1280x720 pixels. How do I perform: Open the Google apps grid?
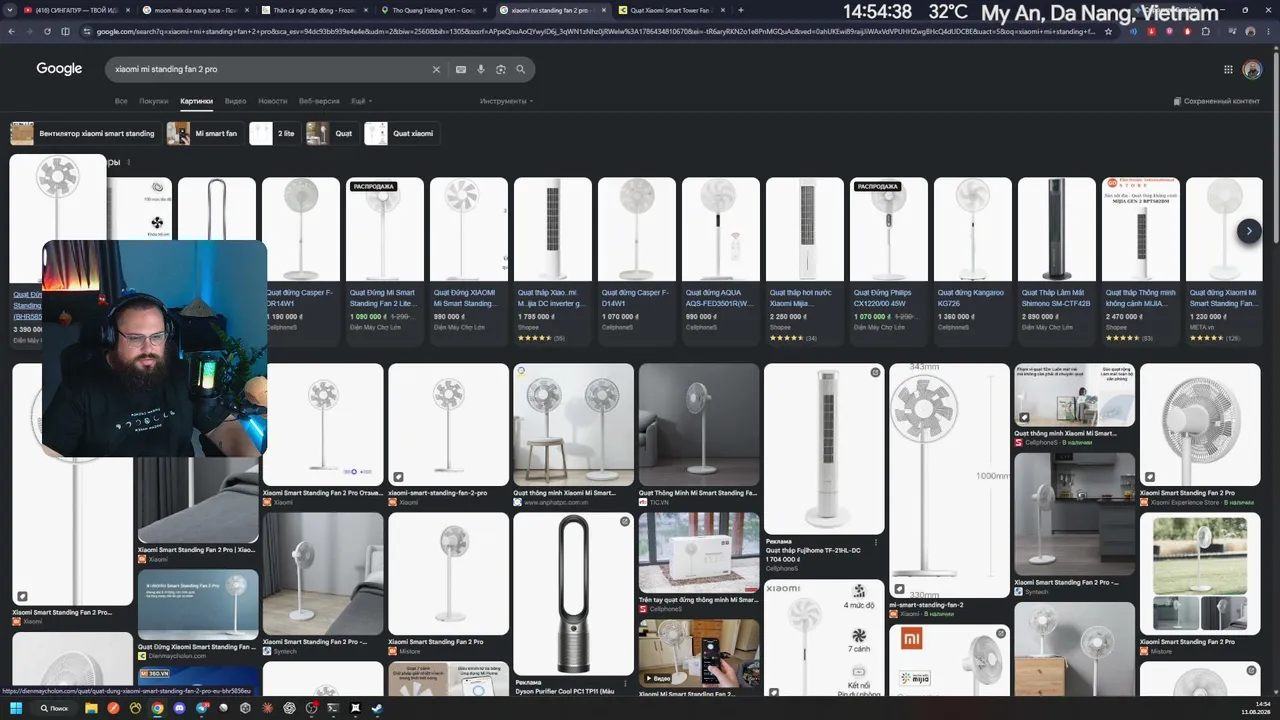coord(1228,69)
